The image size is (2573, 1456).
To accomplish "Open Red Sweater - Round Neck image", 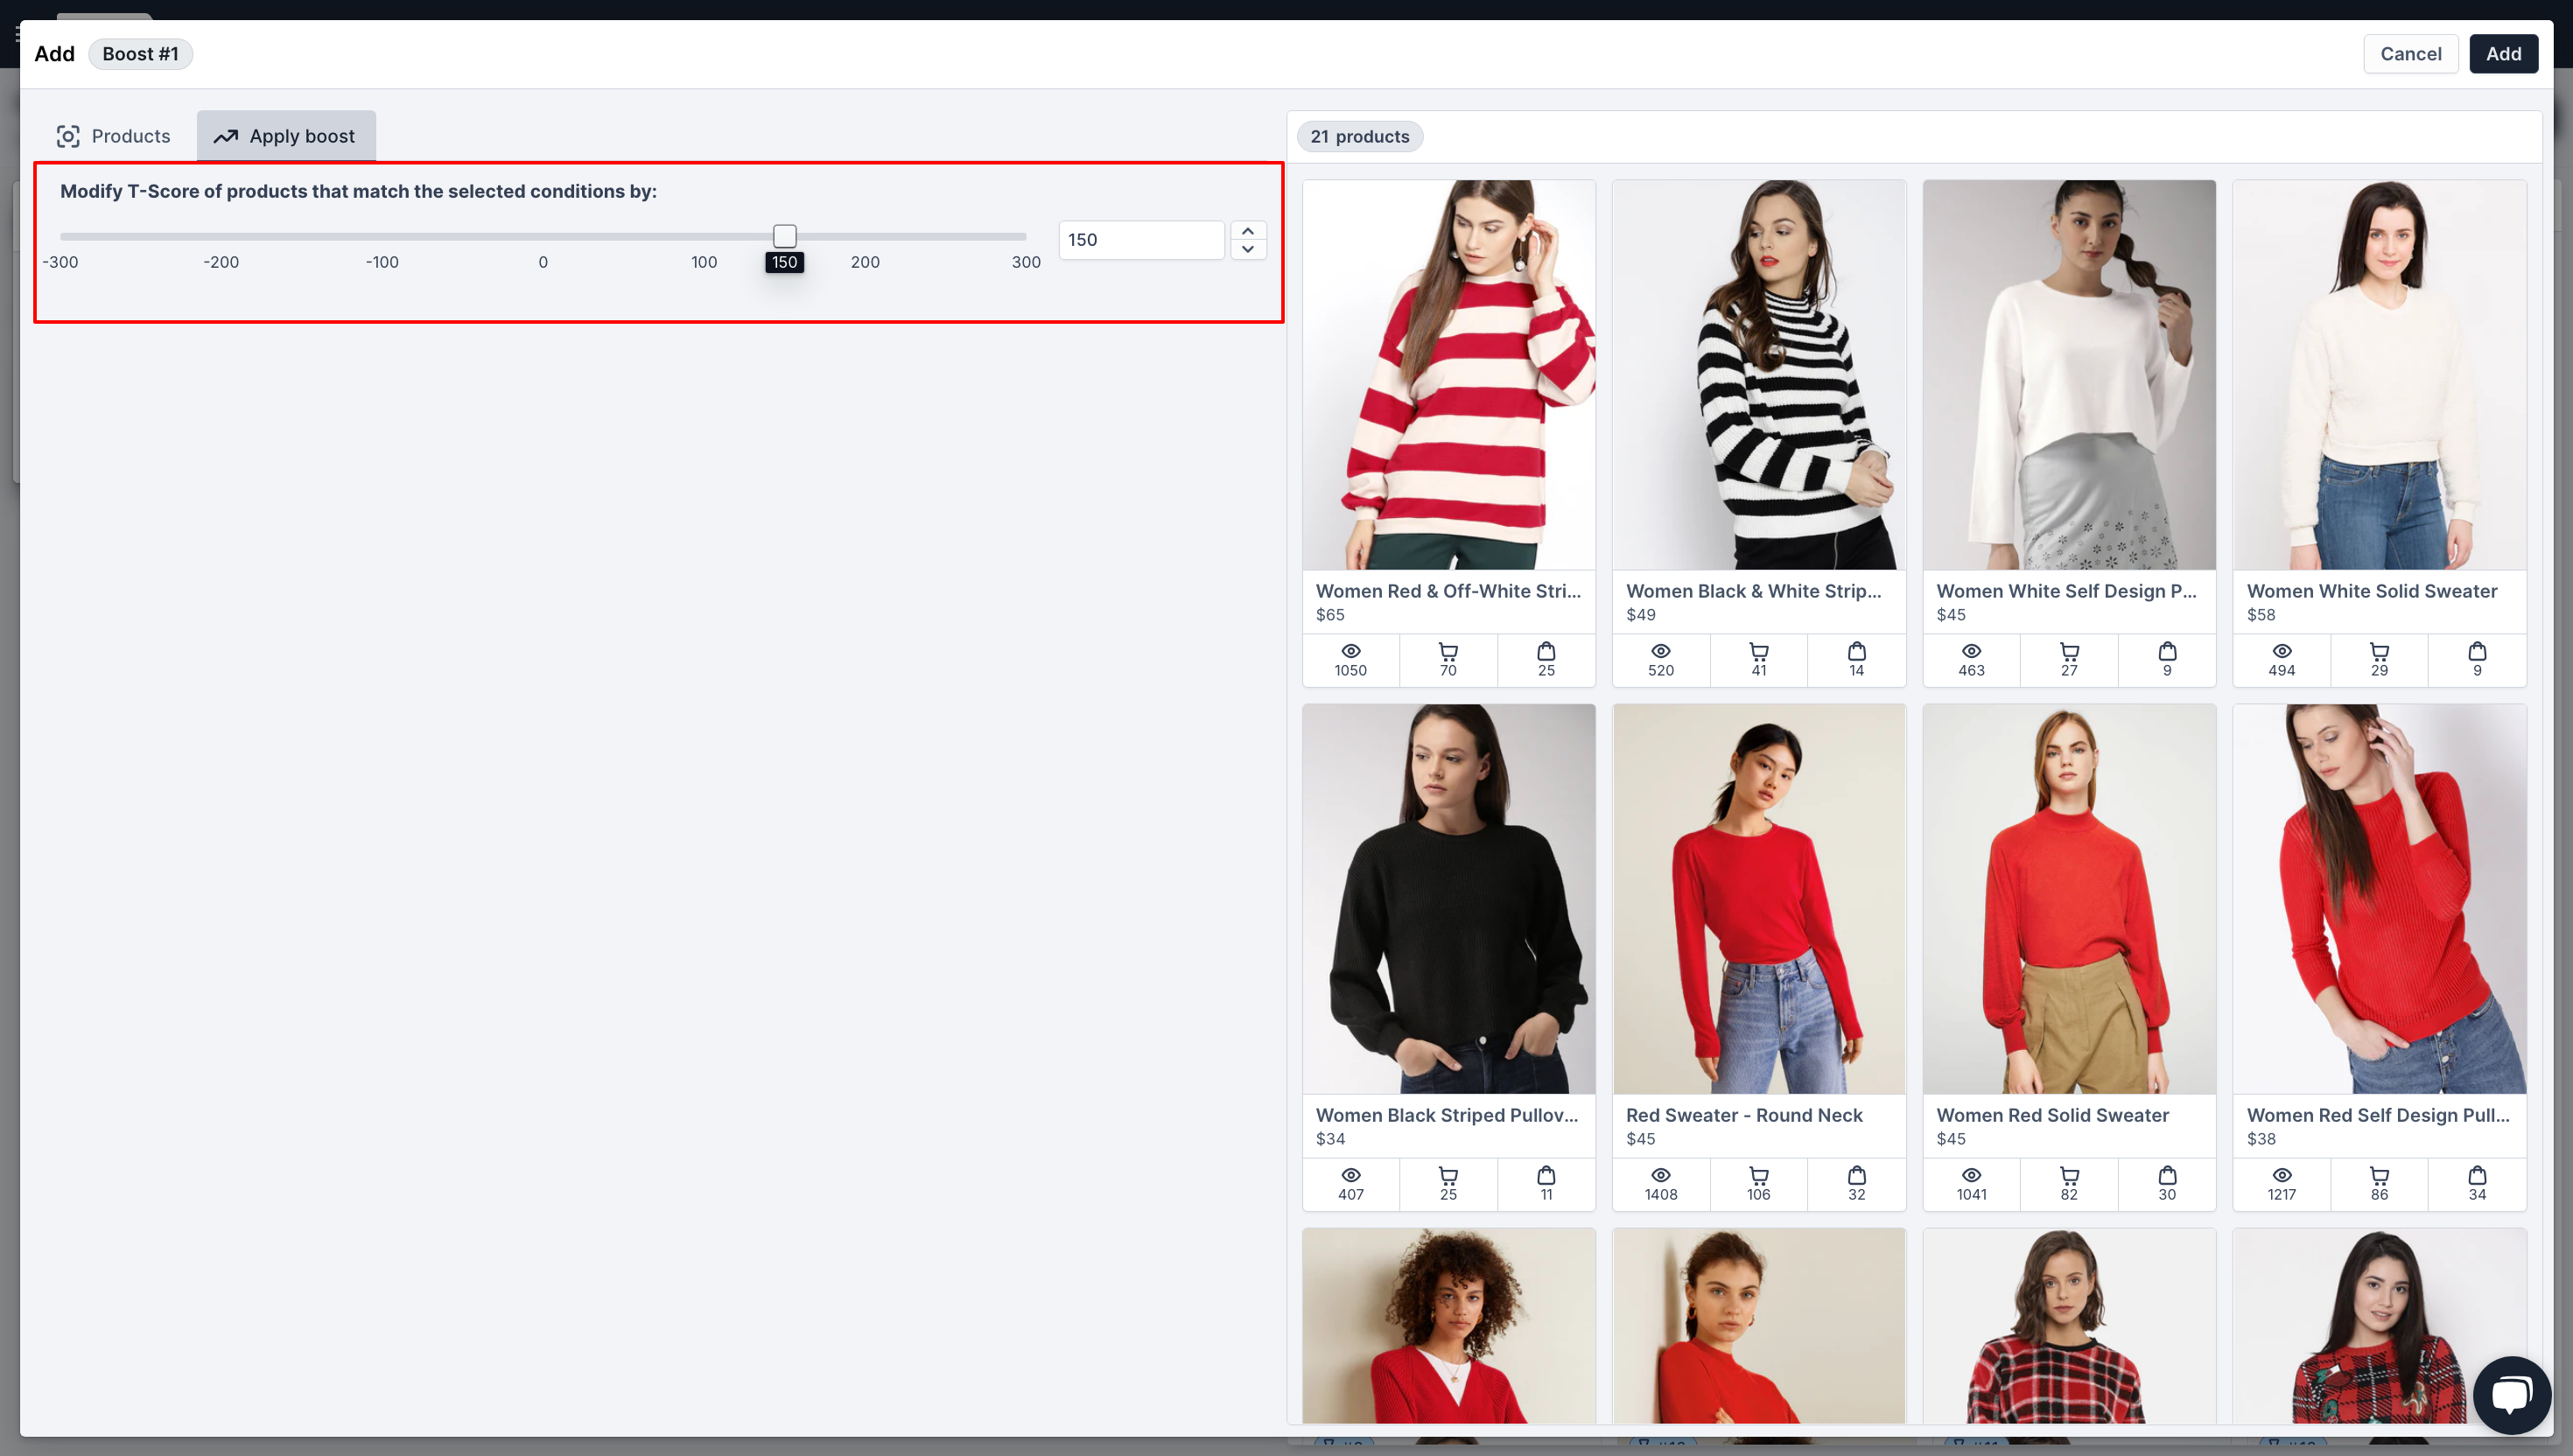I will pyautogui.click(x=1758, y=899).
